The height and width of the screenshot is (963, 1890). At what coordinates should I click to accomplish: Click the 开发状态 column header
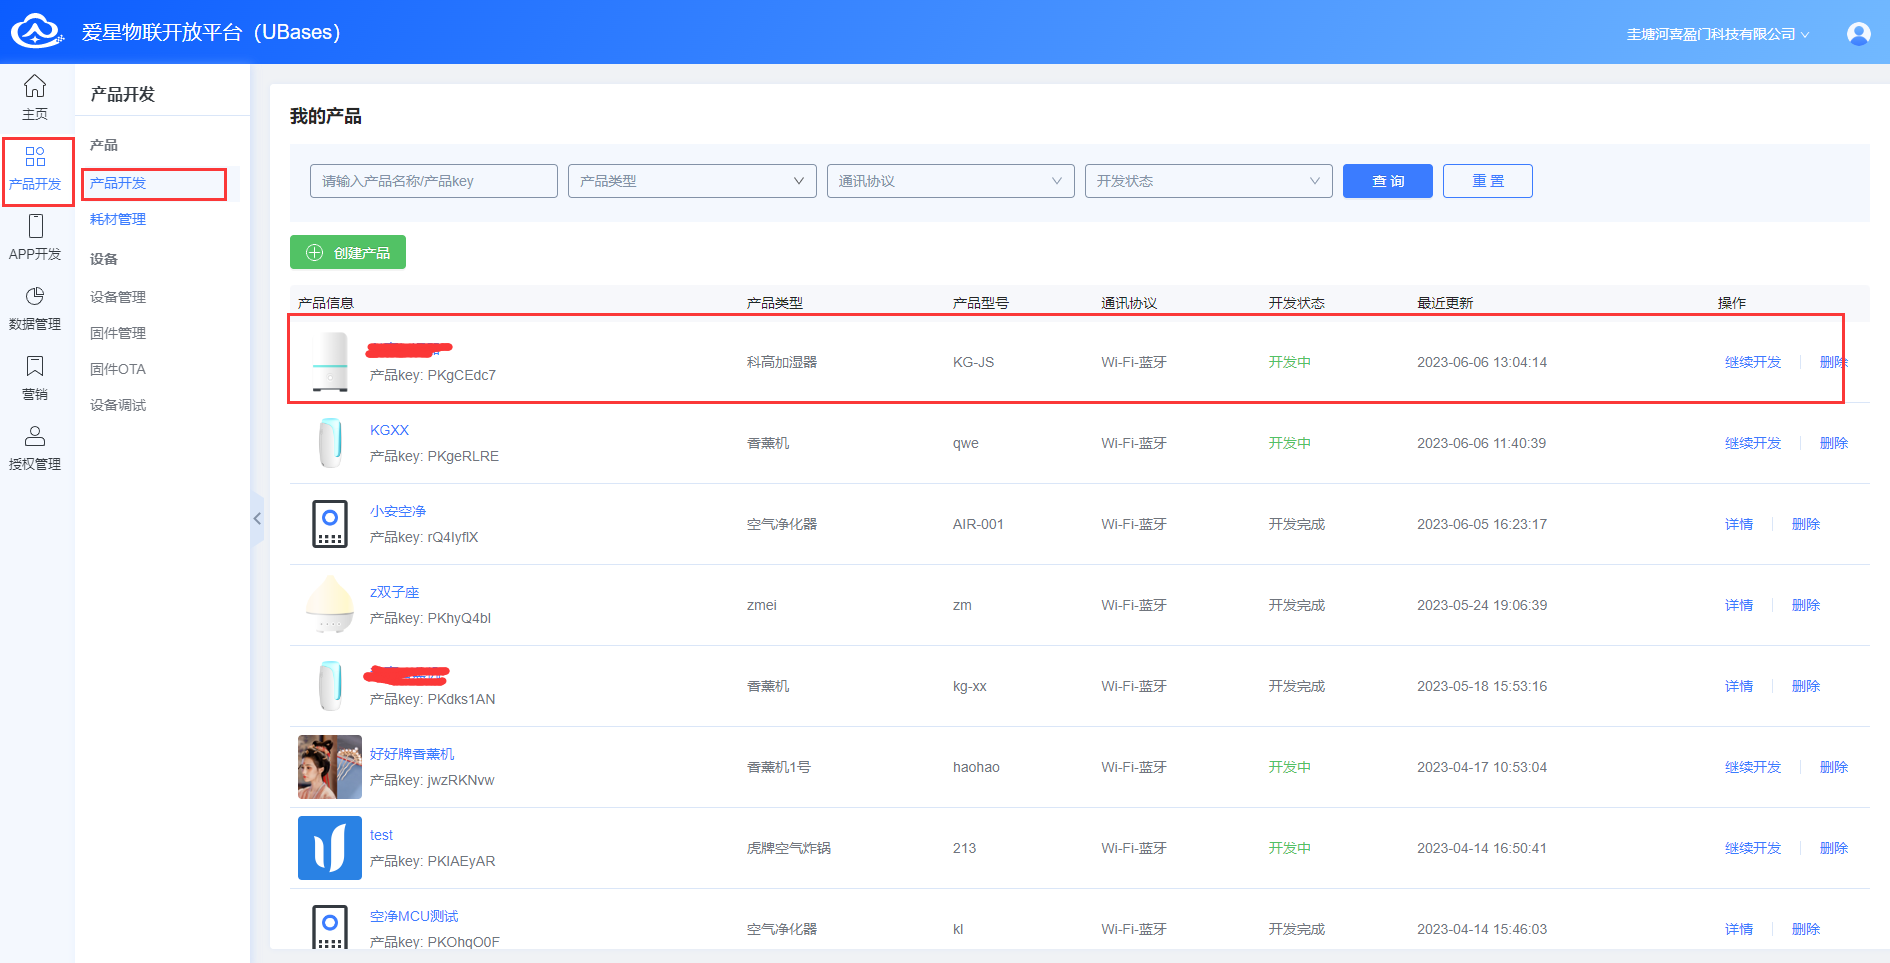(1296, 303)
